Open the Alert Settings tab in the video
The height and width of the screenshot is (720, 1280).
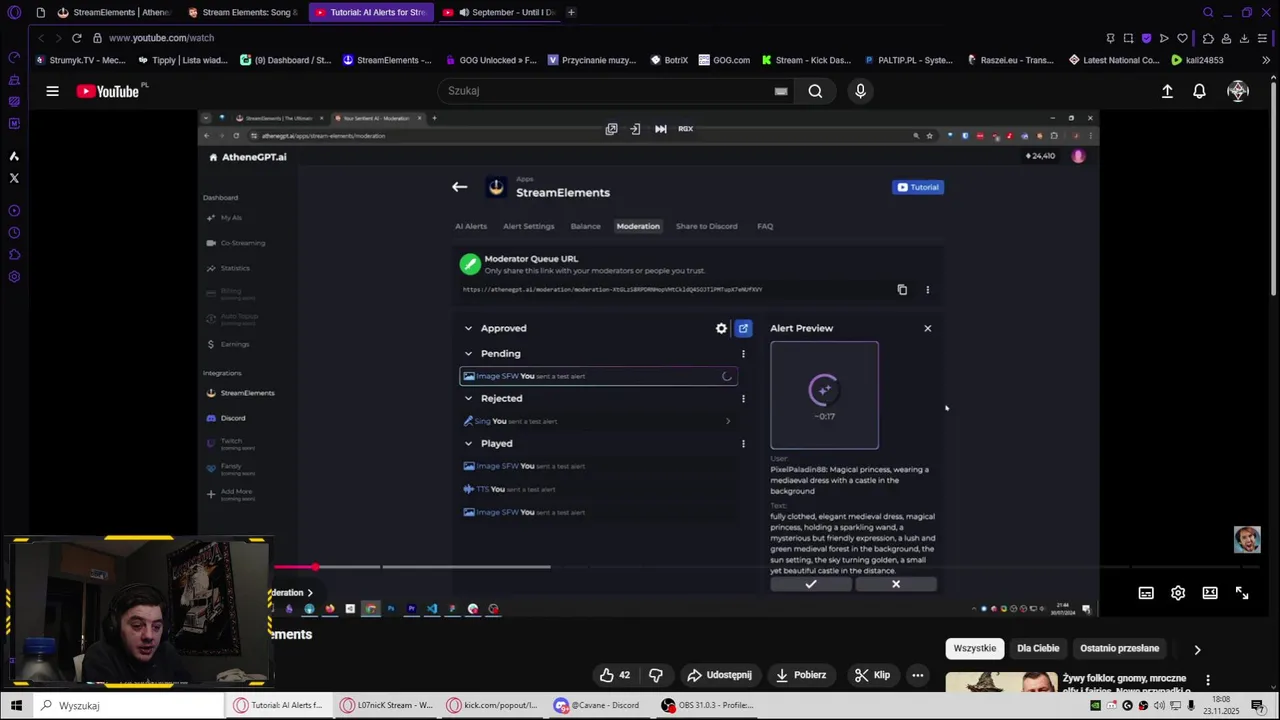(x=528, y=226)
